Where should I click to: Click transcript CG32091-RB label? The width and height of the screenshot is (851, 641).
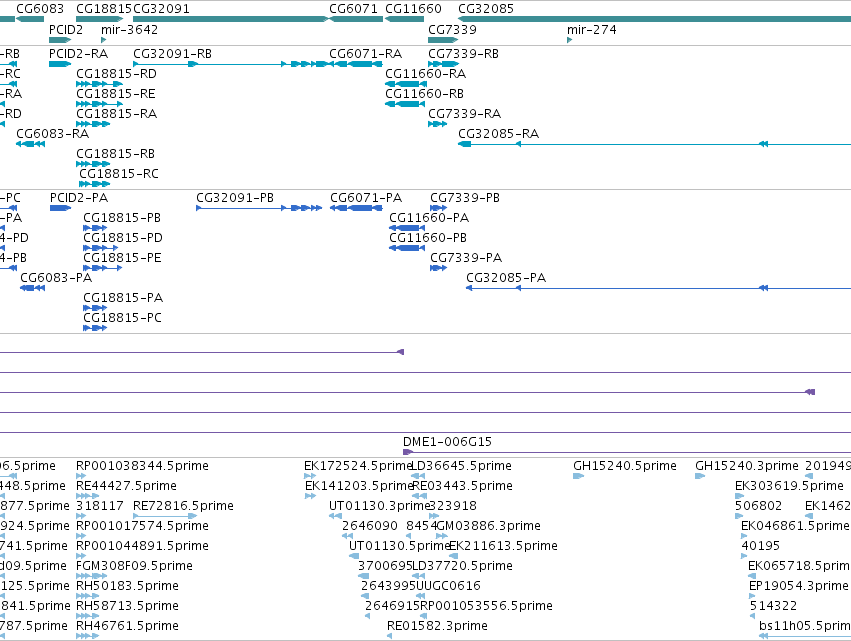click(172, 54)
